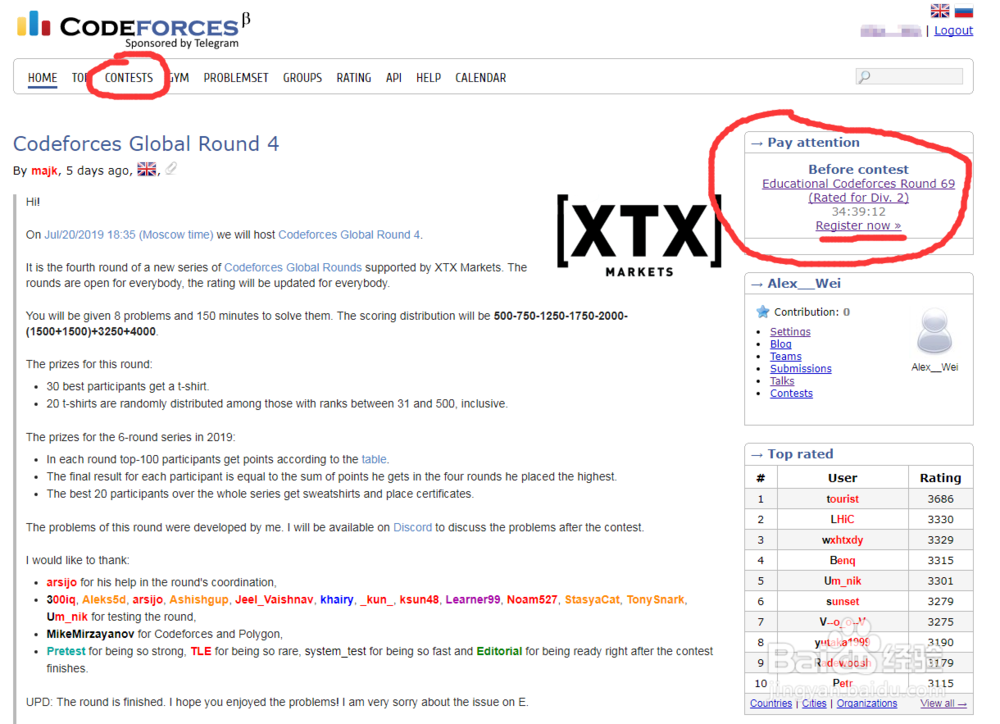
Task: Open LHiC's profile in Top rated
Action: click(x=842, y=519)
